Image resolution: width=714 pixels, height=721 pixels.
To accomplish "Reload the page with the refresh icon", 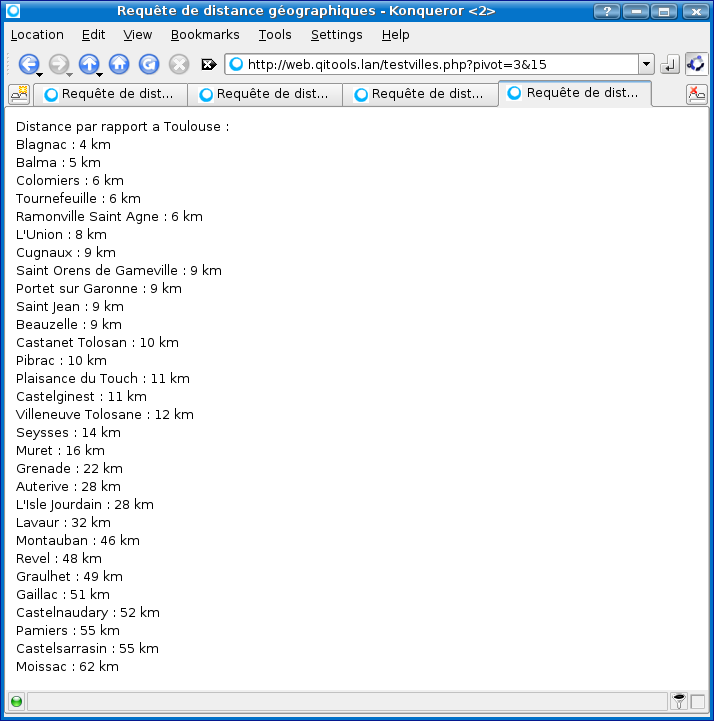I will pos(149,64).
